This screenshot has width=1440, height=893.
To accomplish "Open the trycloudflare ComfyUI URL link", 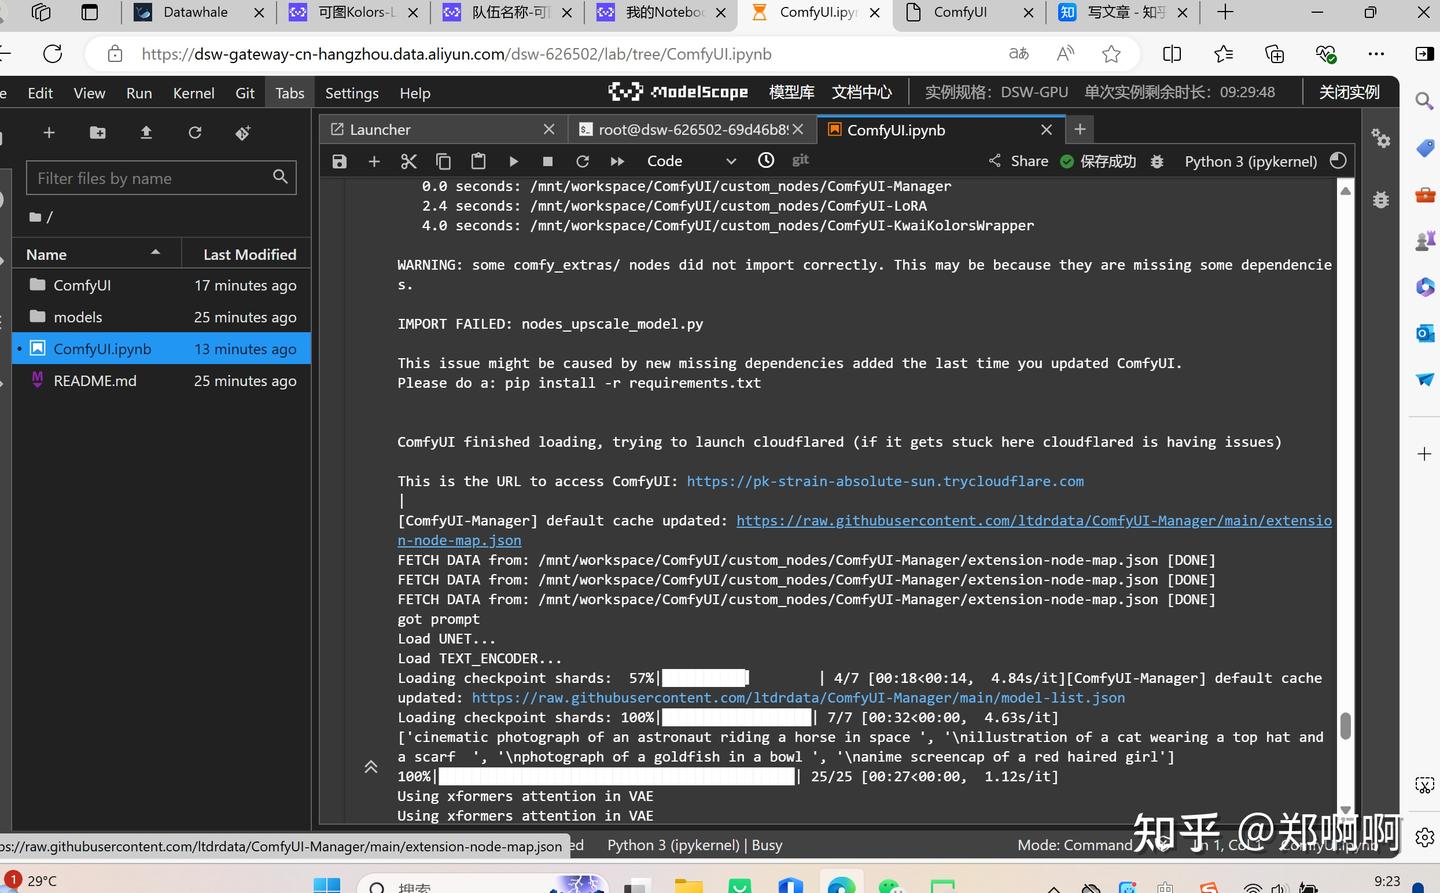I will 885,481.
